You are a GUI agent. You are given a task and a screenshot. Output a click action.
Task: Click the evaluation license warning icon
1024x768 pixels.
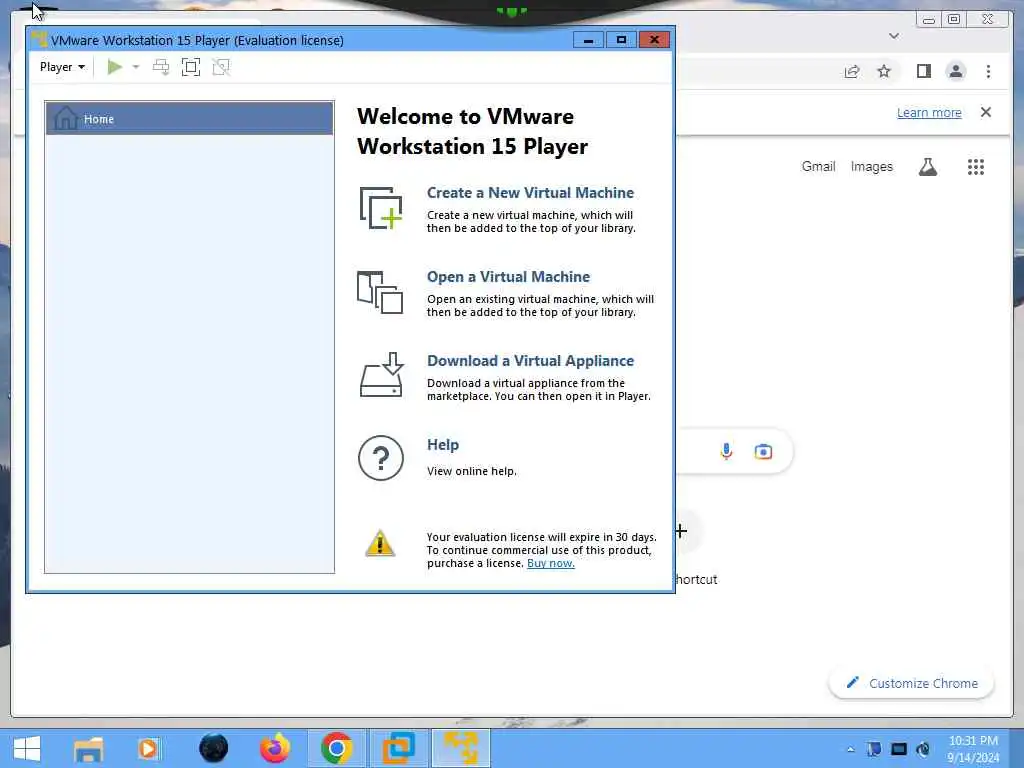coord(379,543)
